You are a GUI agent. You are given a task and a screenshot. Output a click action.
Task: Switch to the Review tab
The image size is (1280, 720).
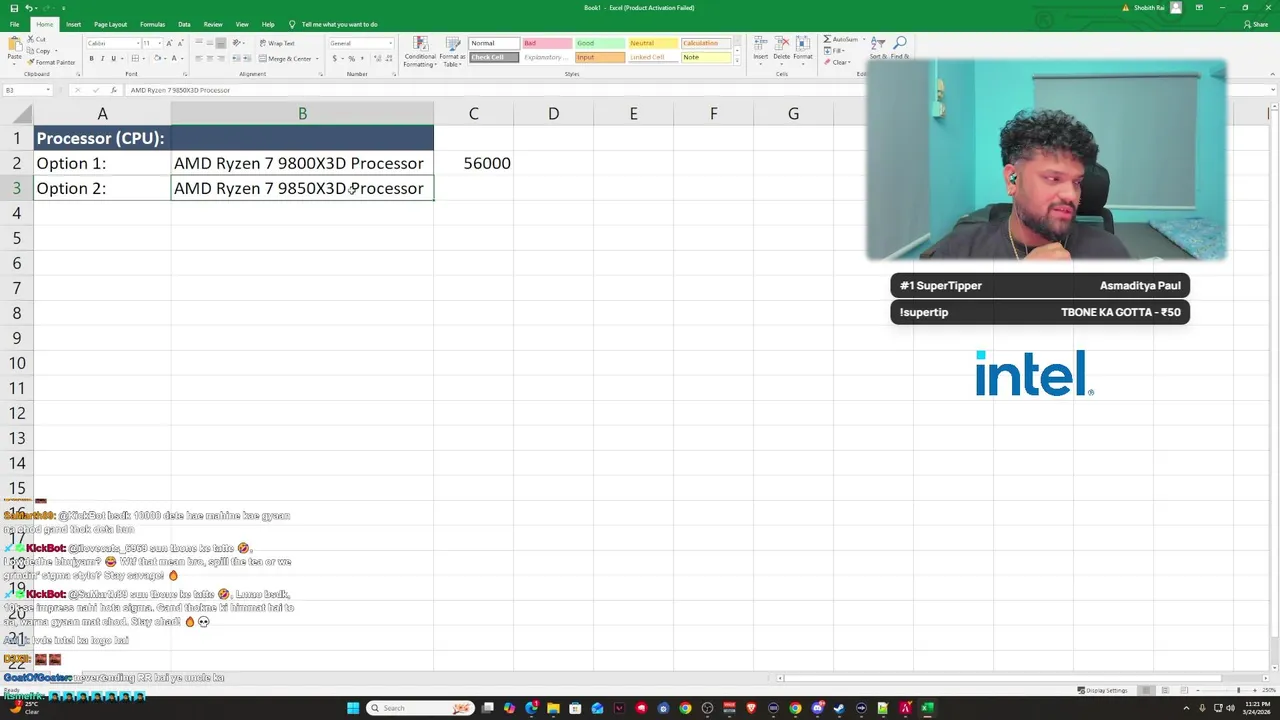(x=213, y=24)
